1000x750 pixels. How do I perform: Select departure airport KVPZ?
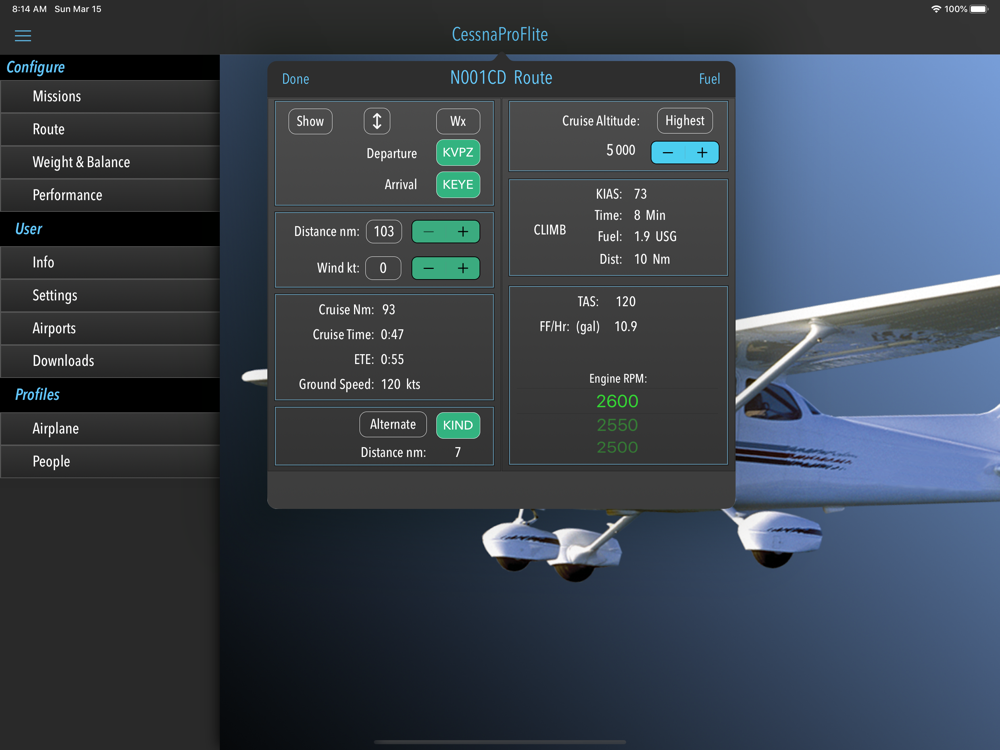click(458, 152)
